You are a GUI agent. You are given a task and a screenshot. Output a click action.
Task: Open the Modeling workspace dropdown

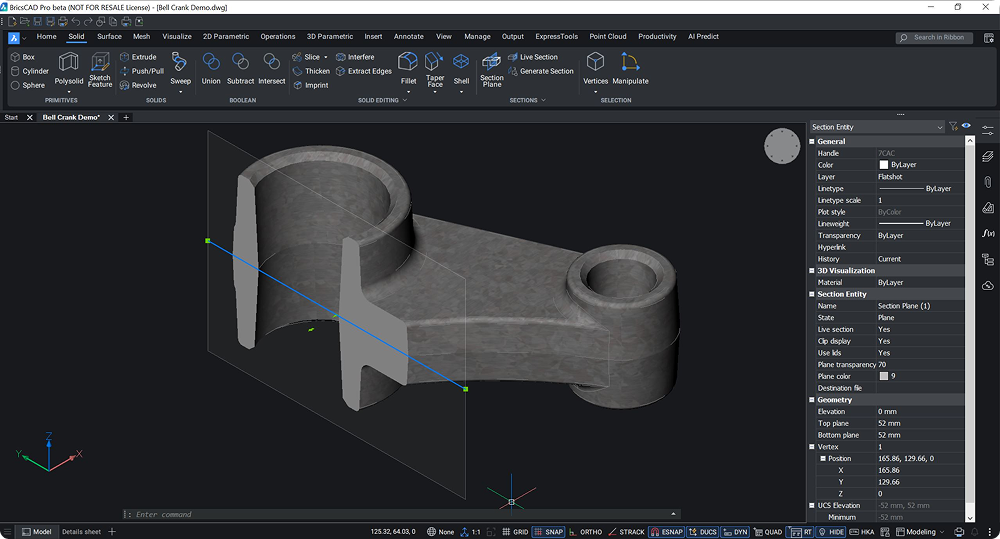click(x=920, y=532)
